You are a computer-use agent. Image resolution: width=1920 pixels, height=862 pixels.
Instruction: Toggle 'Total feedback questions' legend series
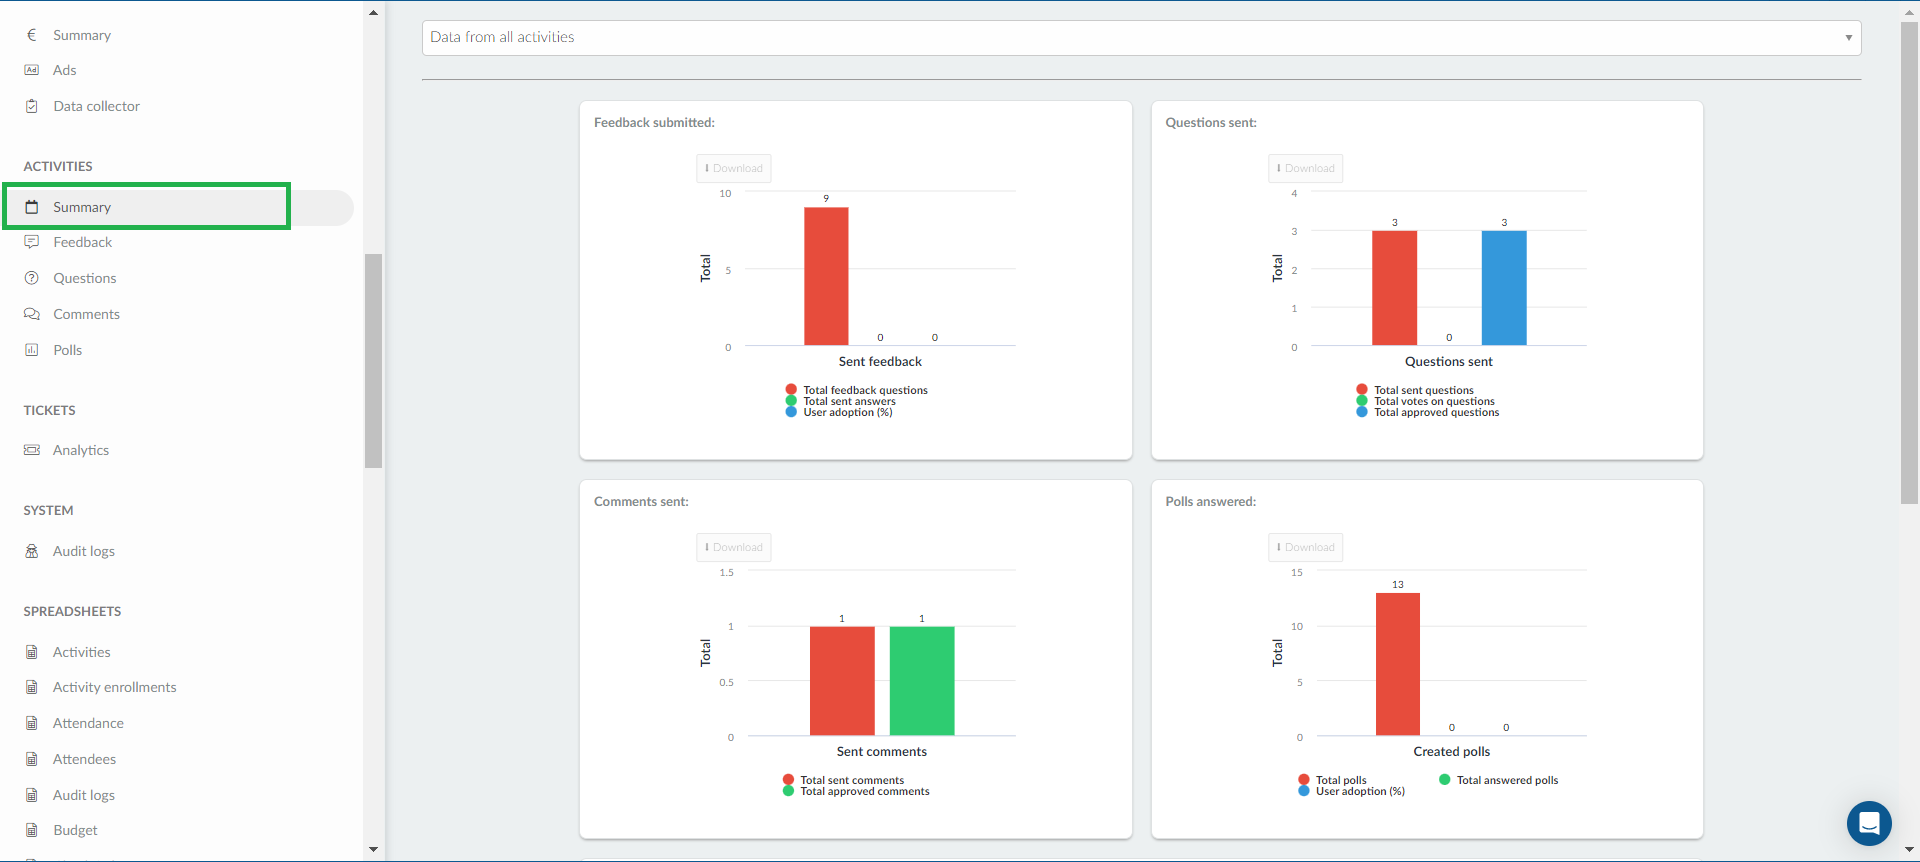[x=857, y=390]
